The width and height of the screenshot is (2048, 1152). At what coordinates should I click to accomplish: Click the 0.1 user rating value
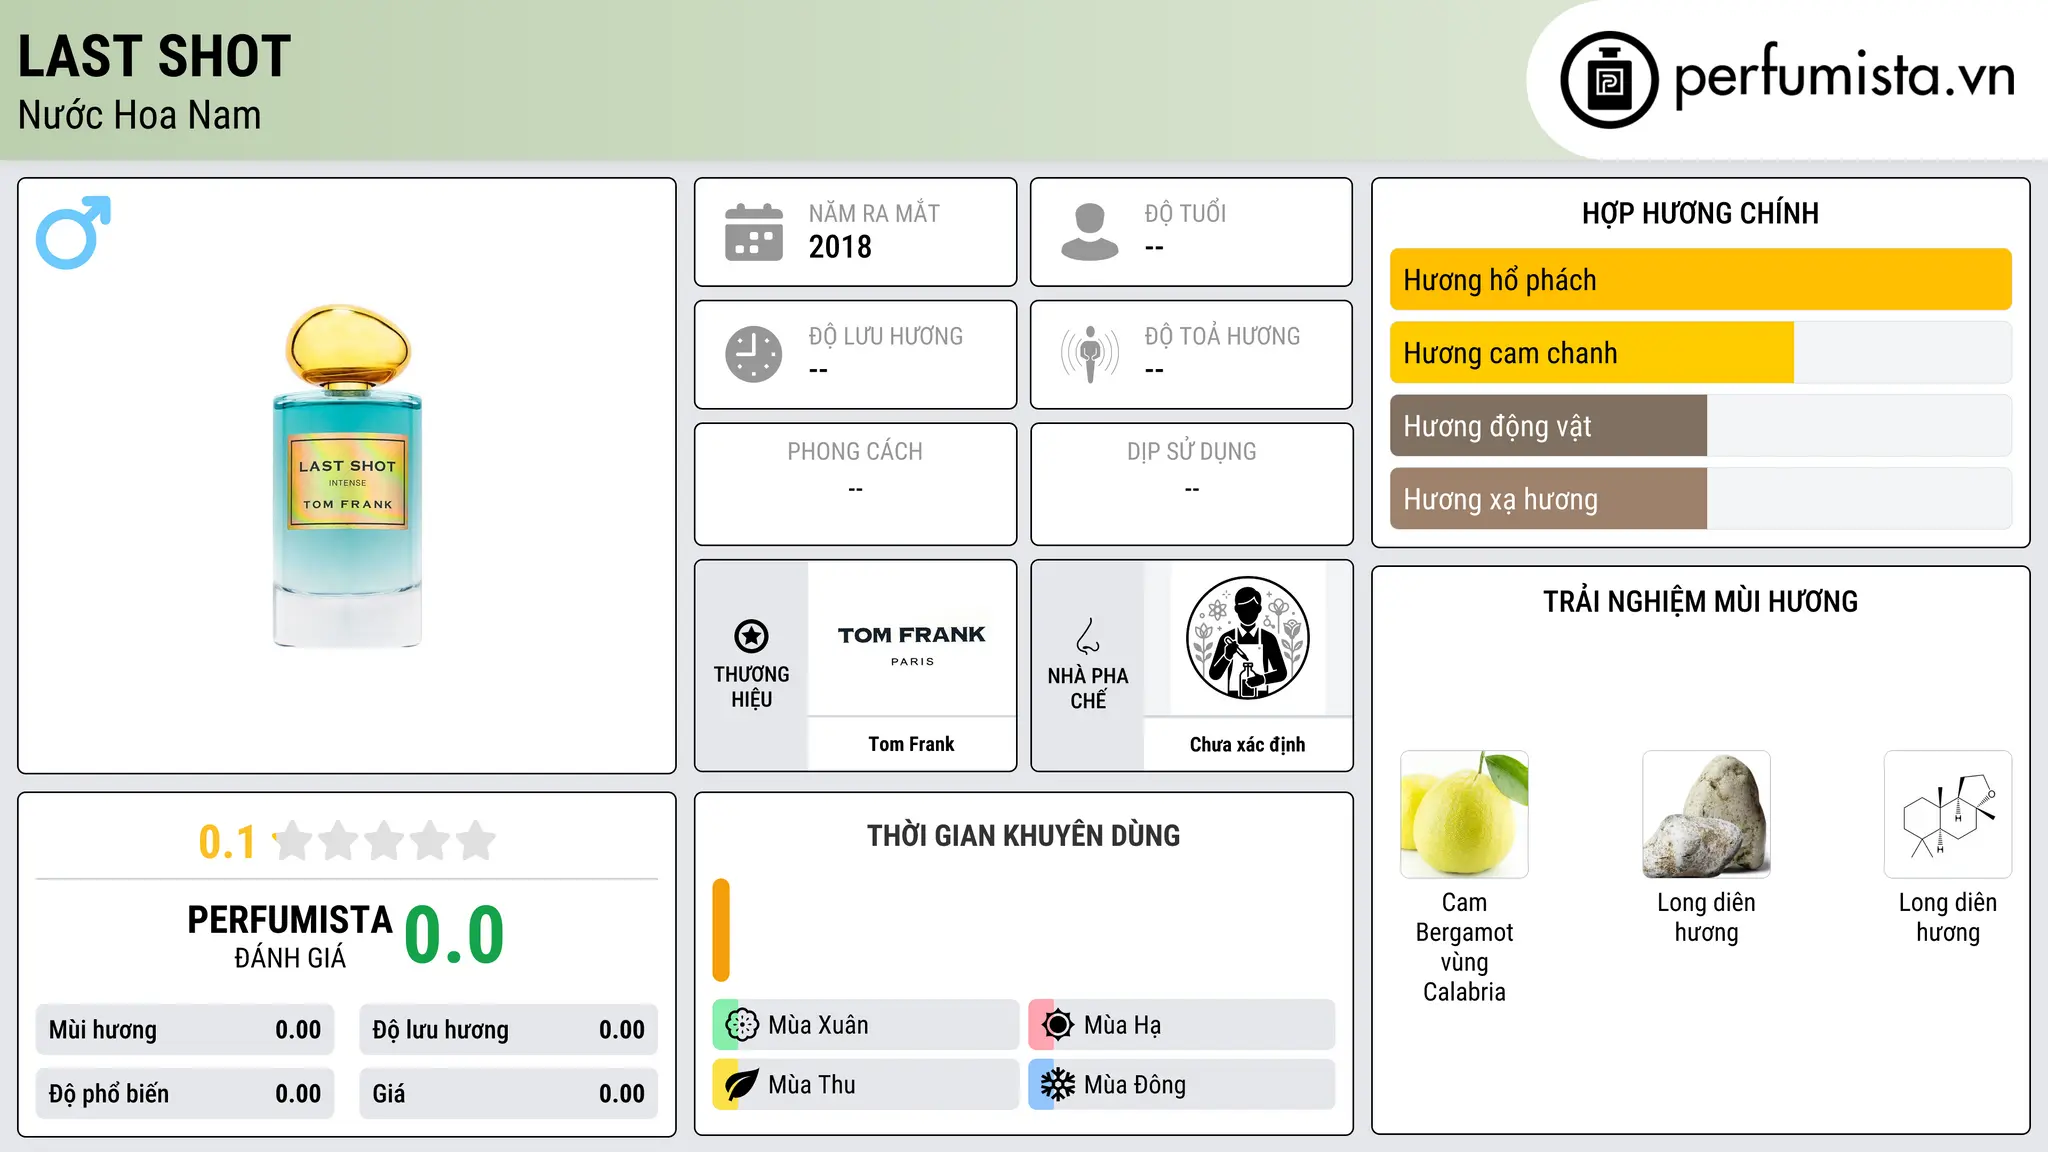pyautogui.click(x=227, y=842)
